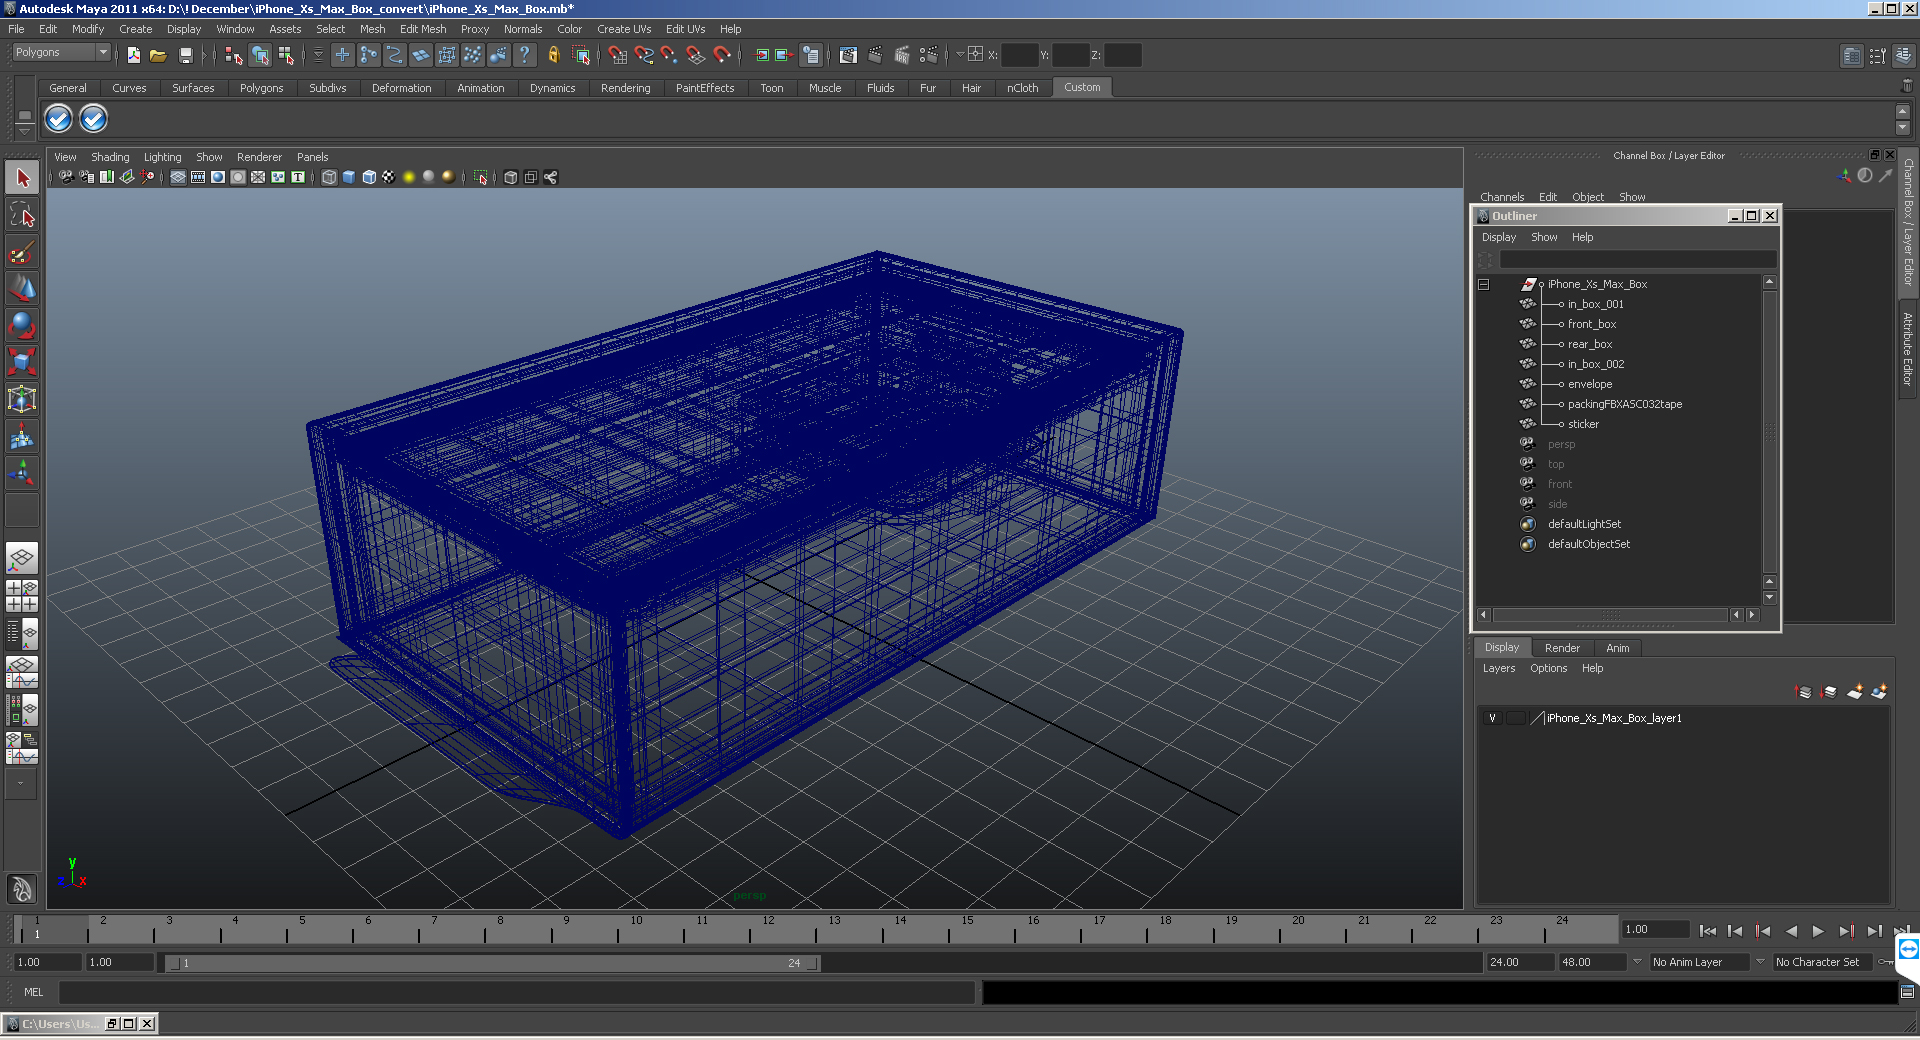Switch to the Rendering shelf tab
This screenshot has height=1040, width=1920.
[x=625, y=88]
